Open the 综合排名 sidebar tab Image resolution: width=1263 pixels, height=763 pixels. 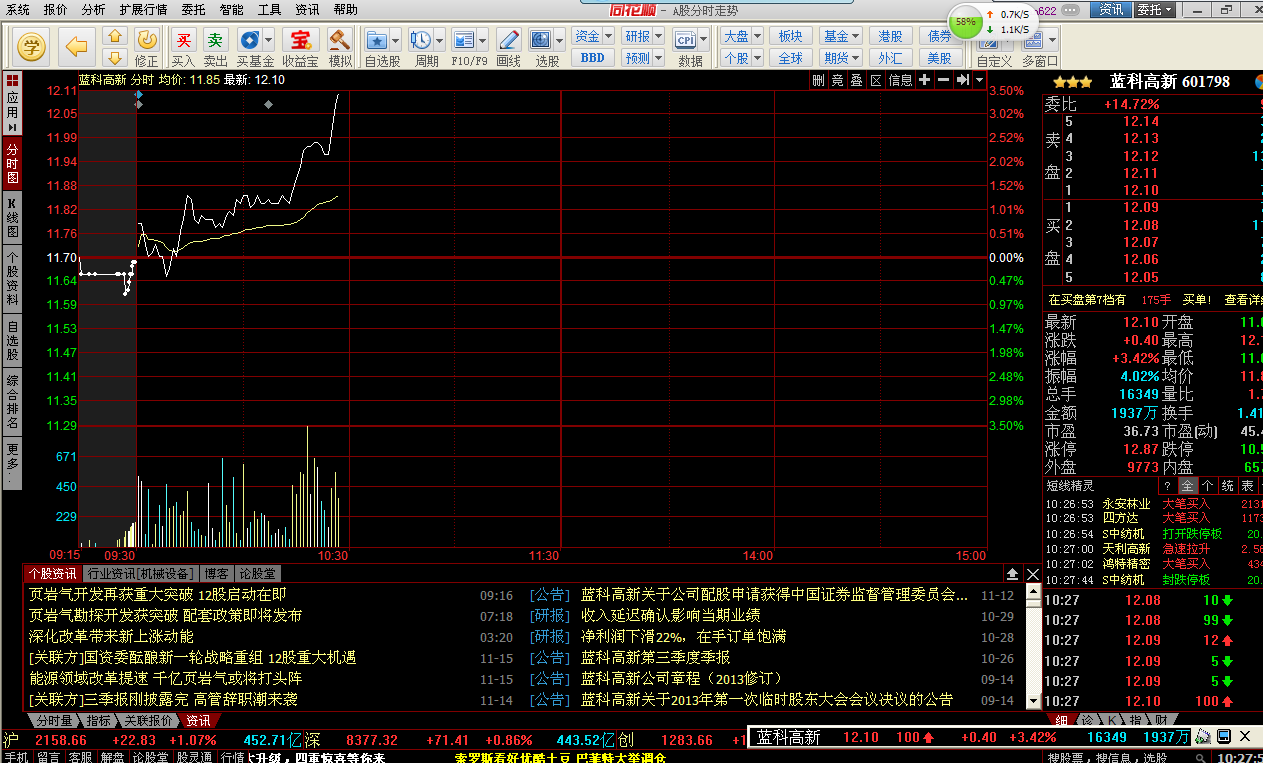[x=12, y=402]
